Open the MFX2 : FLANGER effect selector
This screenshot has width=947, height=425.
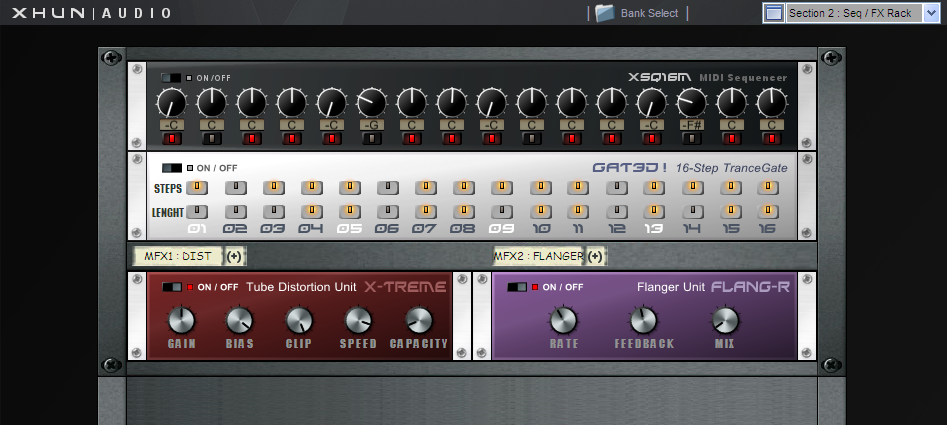(539, 256)
